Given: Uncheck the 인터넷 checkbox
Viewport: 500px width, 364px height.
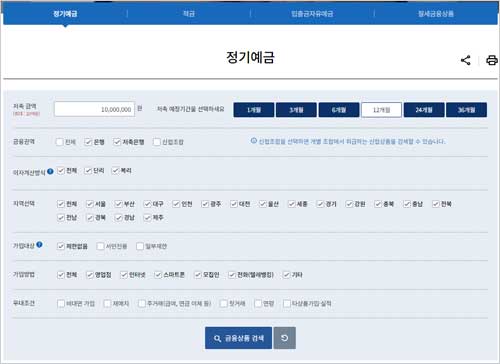Looking at the screenshot, I should 124,275.
